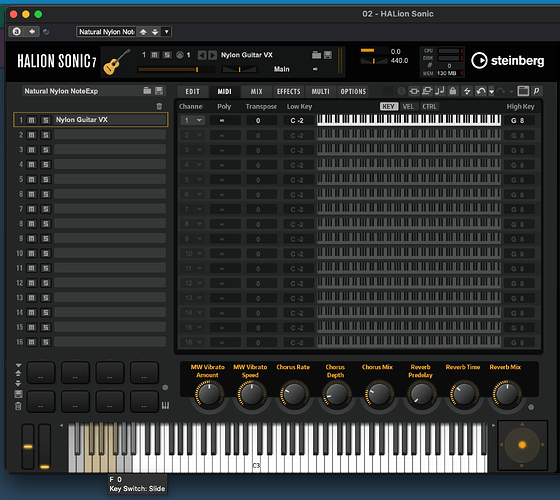
Task: Click the expand arrow above the pad controls
Action: (18, 365)
